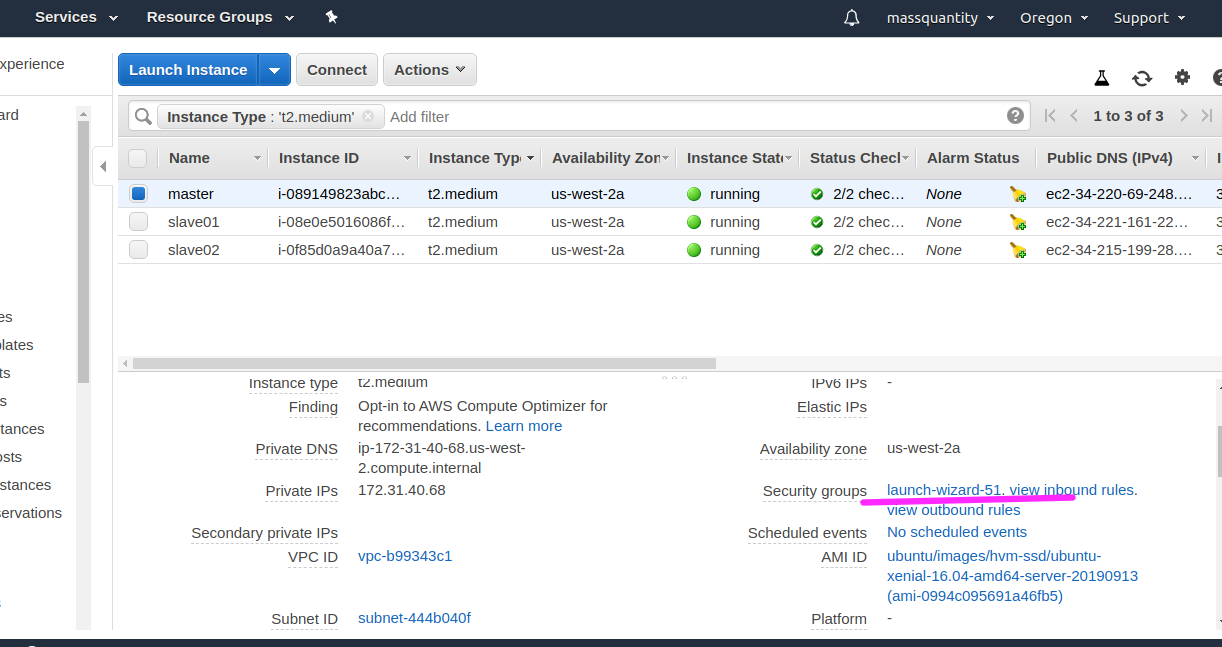Go to next page of results
The width and height of the screenshot is (1222, 647).
pyautogui.click(x=1184, y=116)
